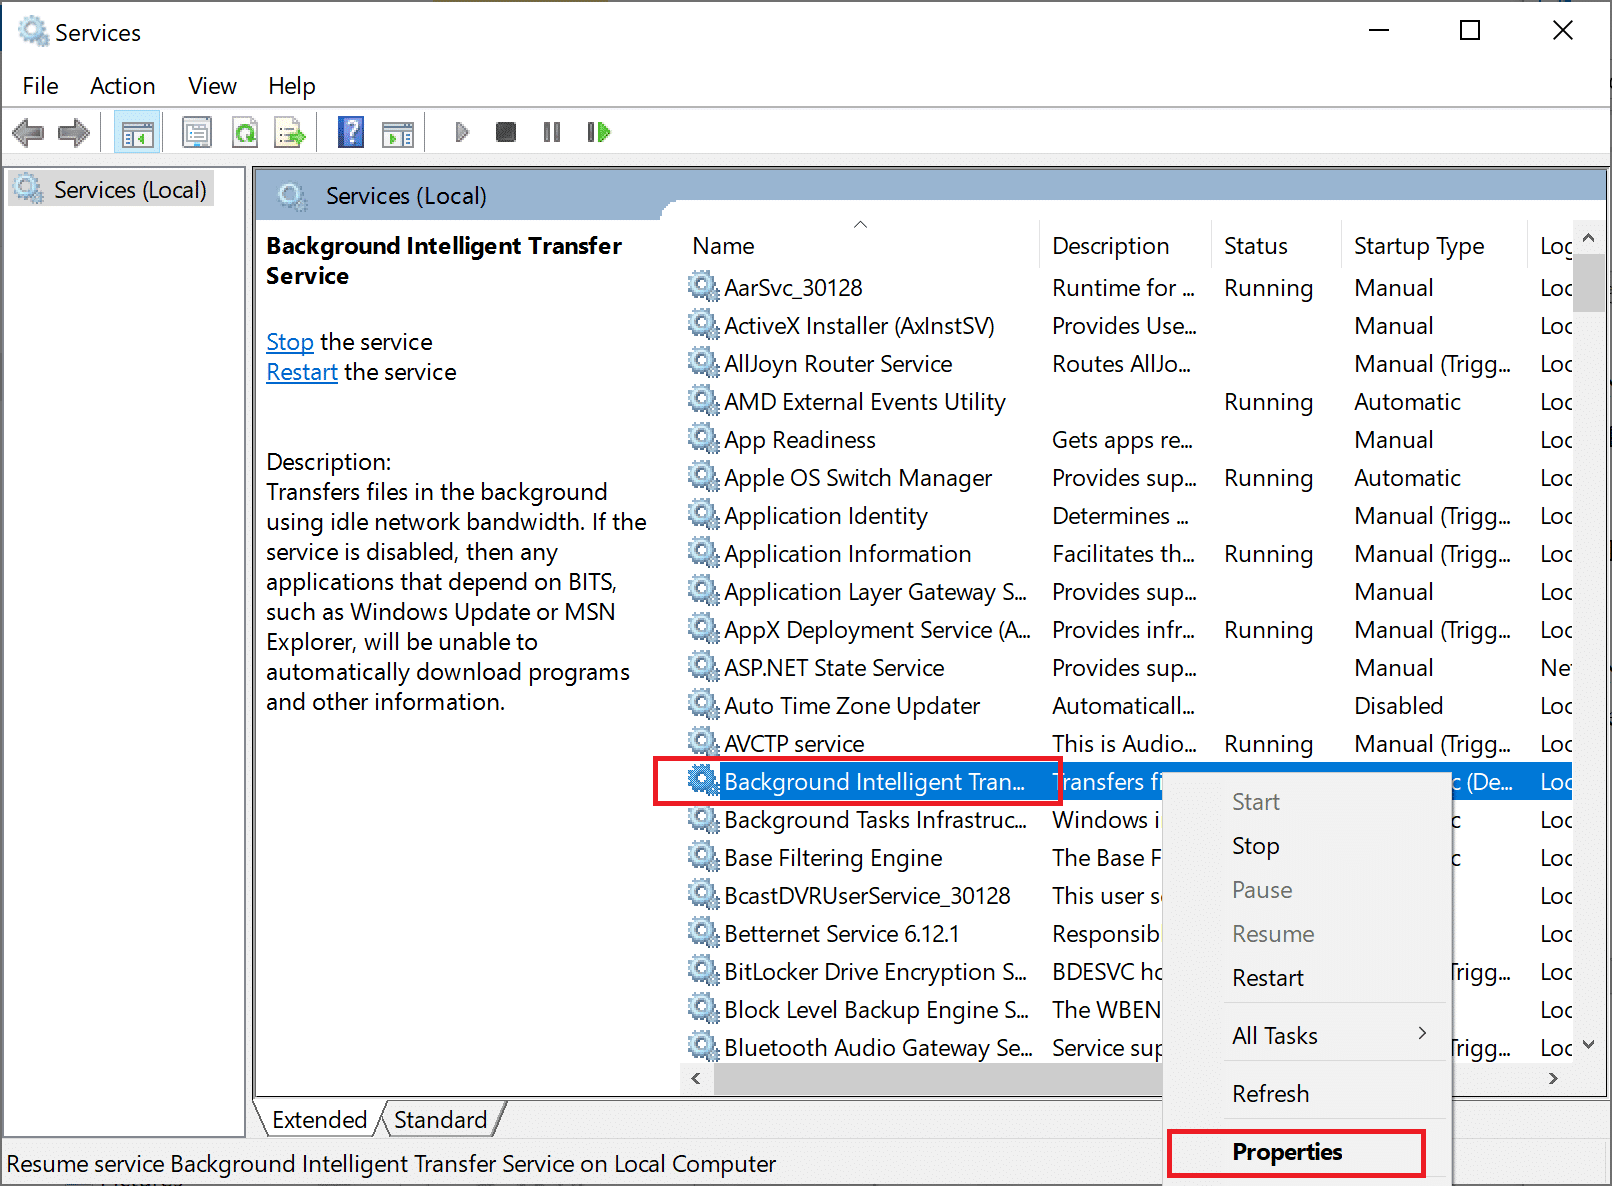The image size is (1612, 1186).
Task: Open the Action menu
Action: [x=122, y=86]
